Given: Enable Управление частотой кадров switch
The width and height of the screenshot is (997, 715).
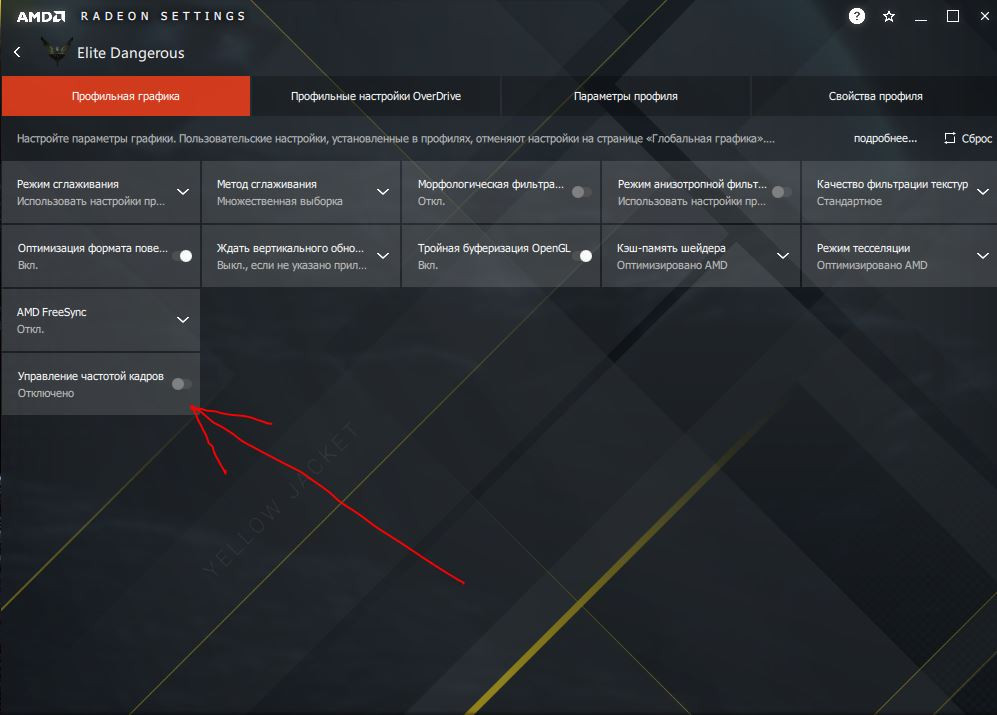Looking at the screenshot, I should coord(181,384).
